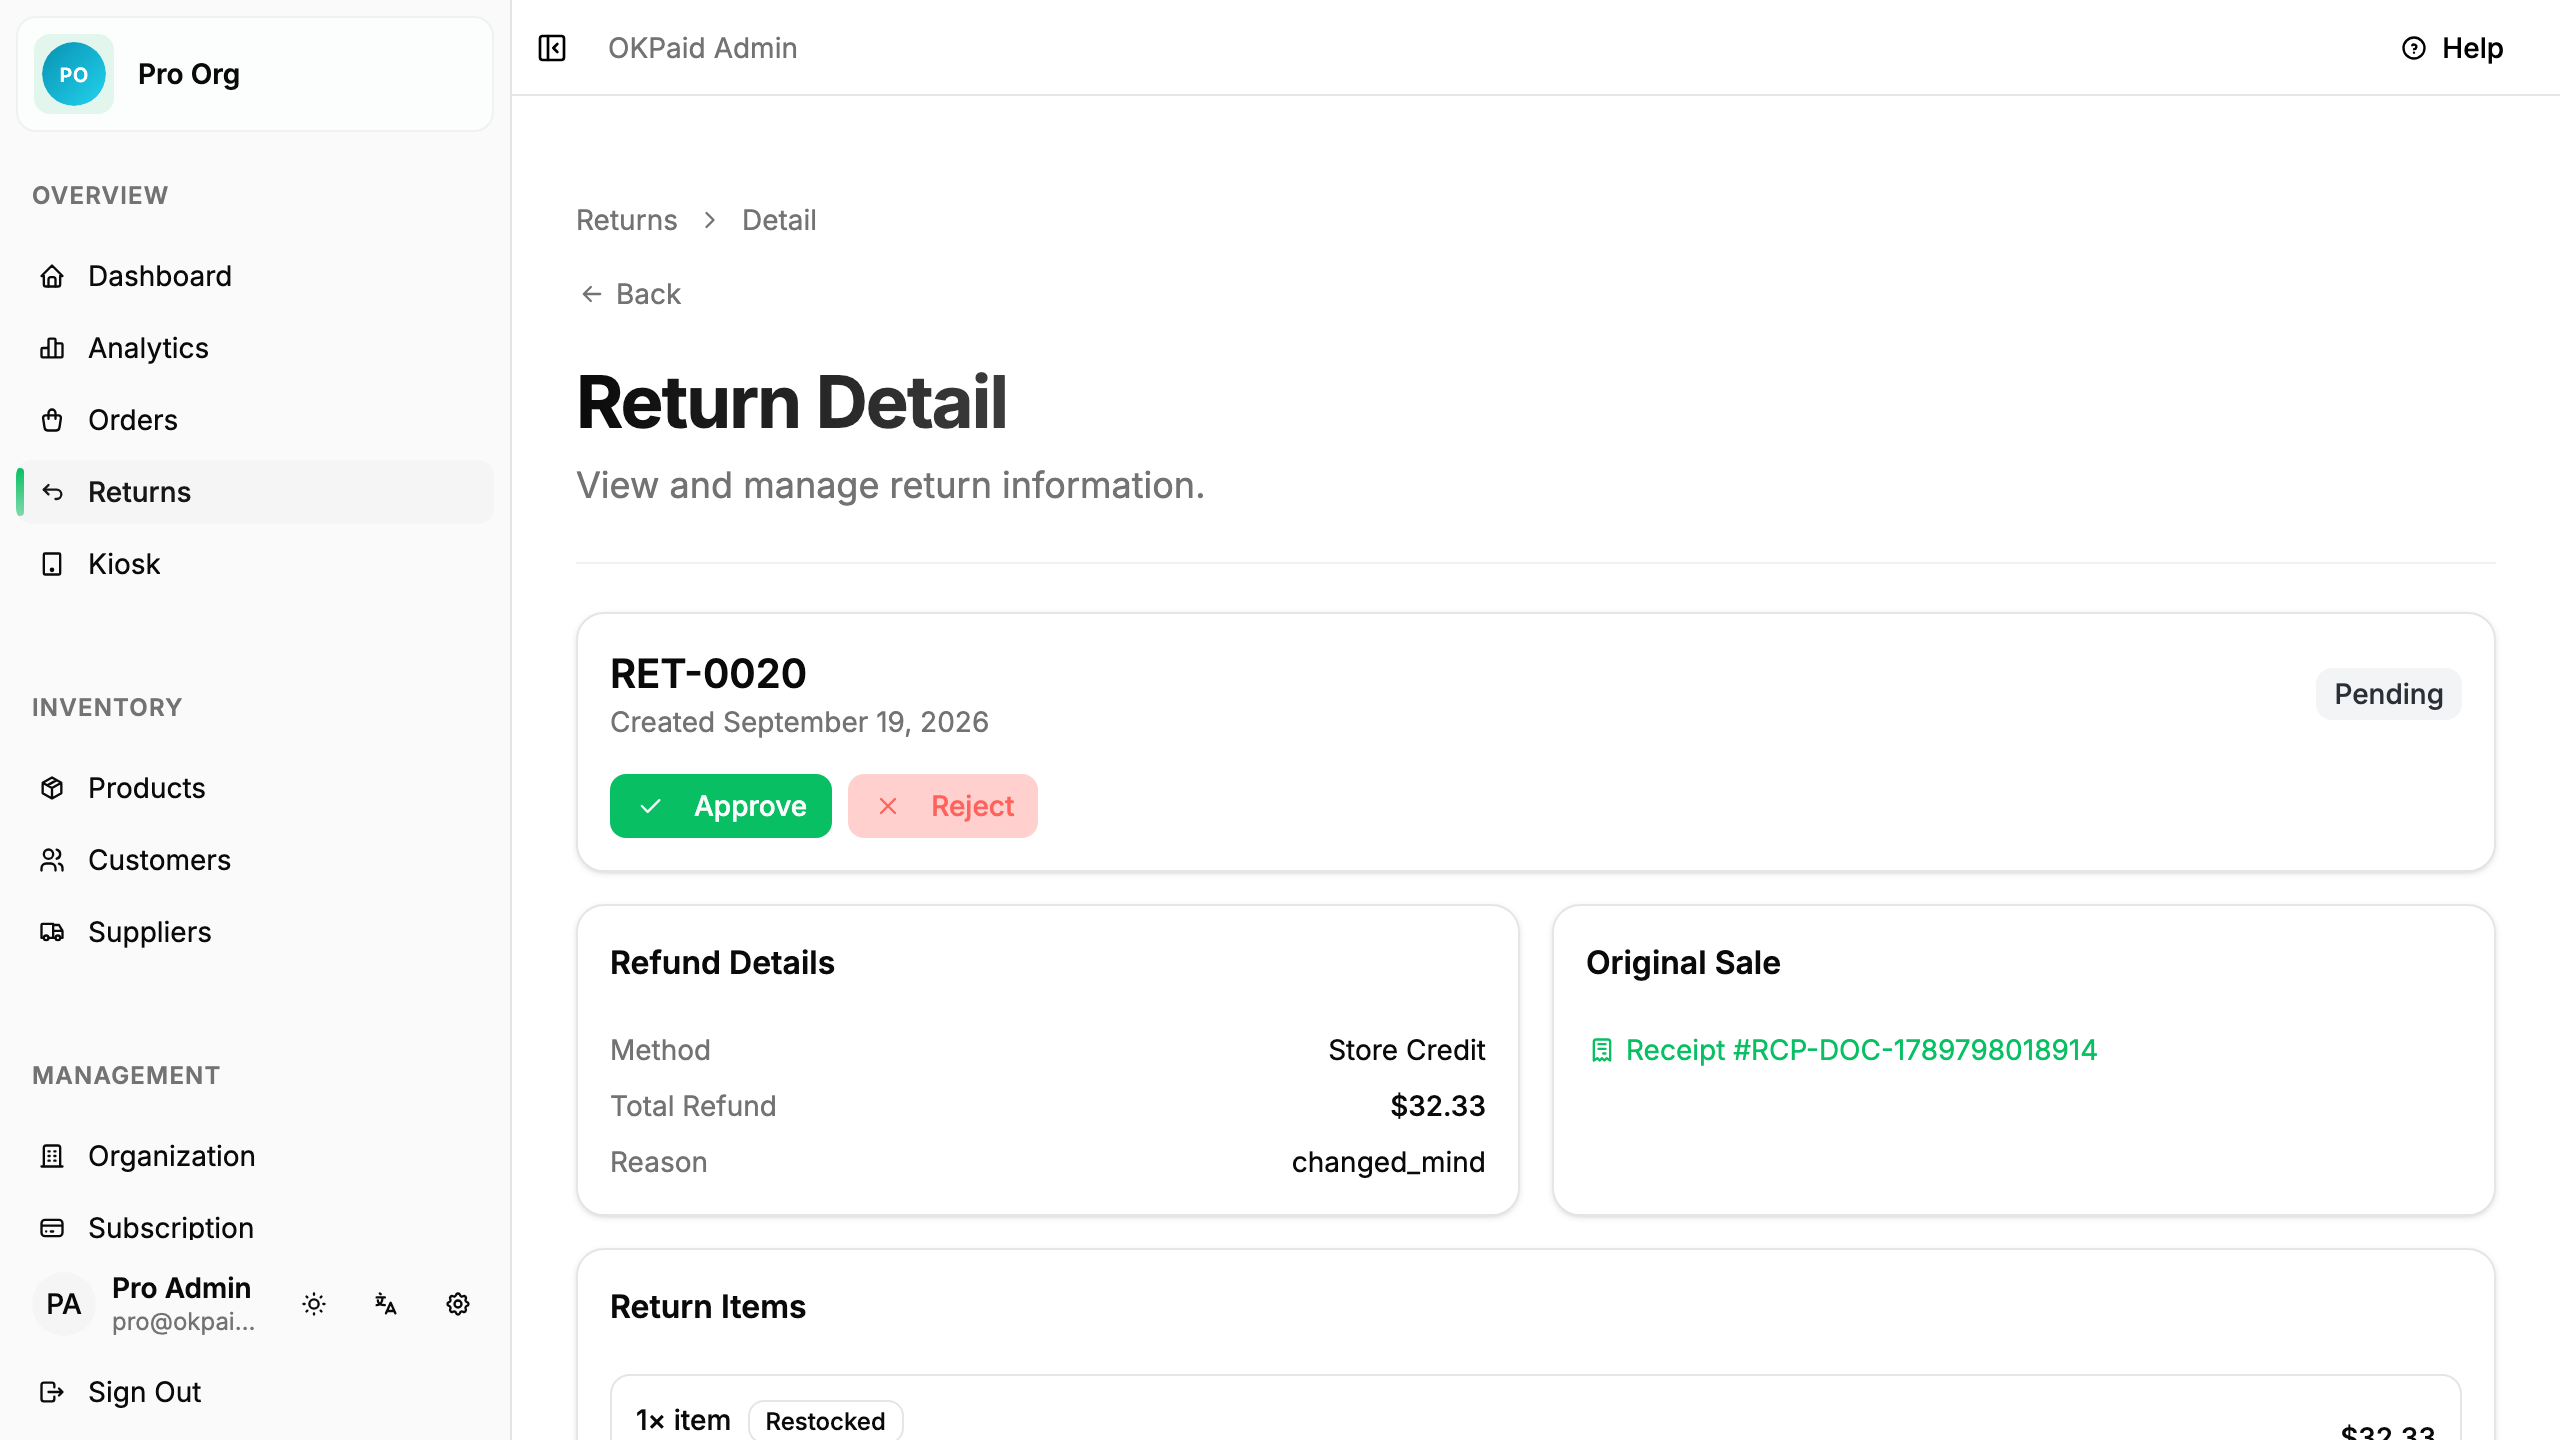The height and width of the screenshot is (1440, 2560).
Task: Open the Help icon link
Action: (2413, 48)
